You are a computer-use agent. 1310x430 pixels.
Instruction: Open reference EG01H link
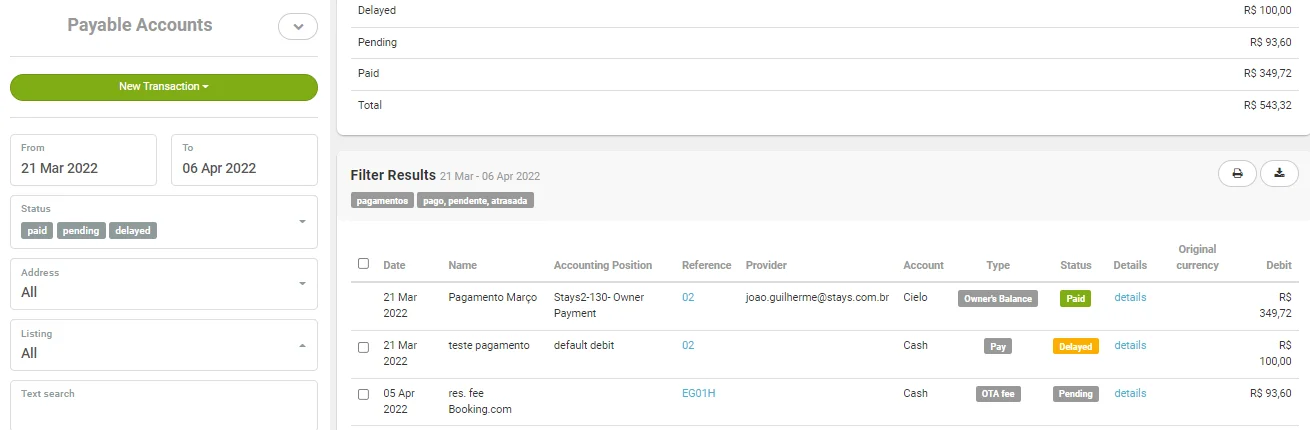click(x=698, y=393)
